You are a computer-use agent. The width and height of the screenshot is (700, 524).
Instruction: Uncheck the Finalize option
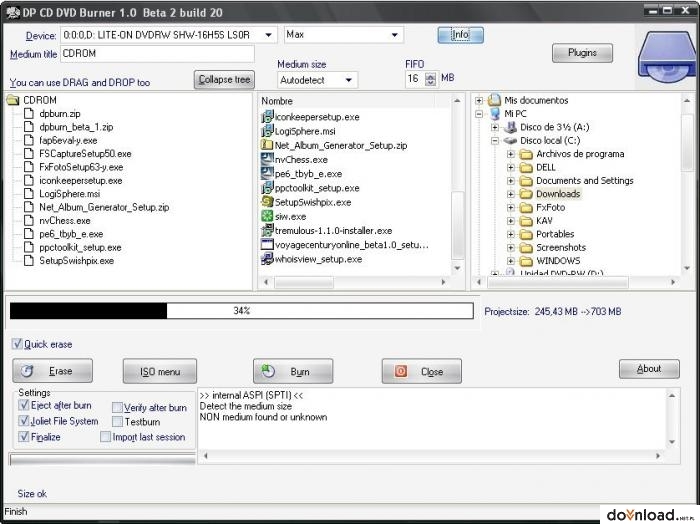[x=24, y=436]
